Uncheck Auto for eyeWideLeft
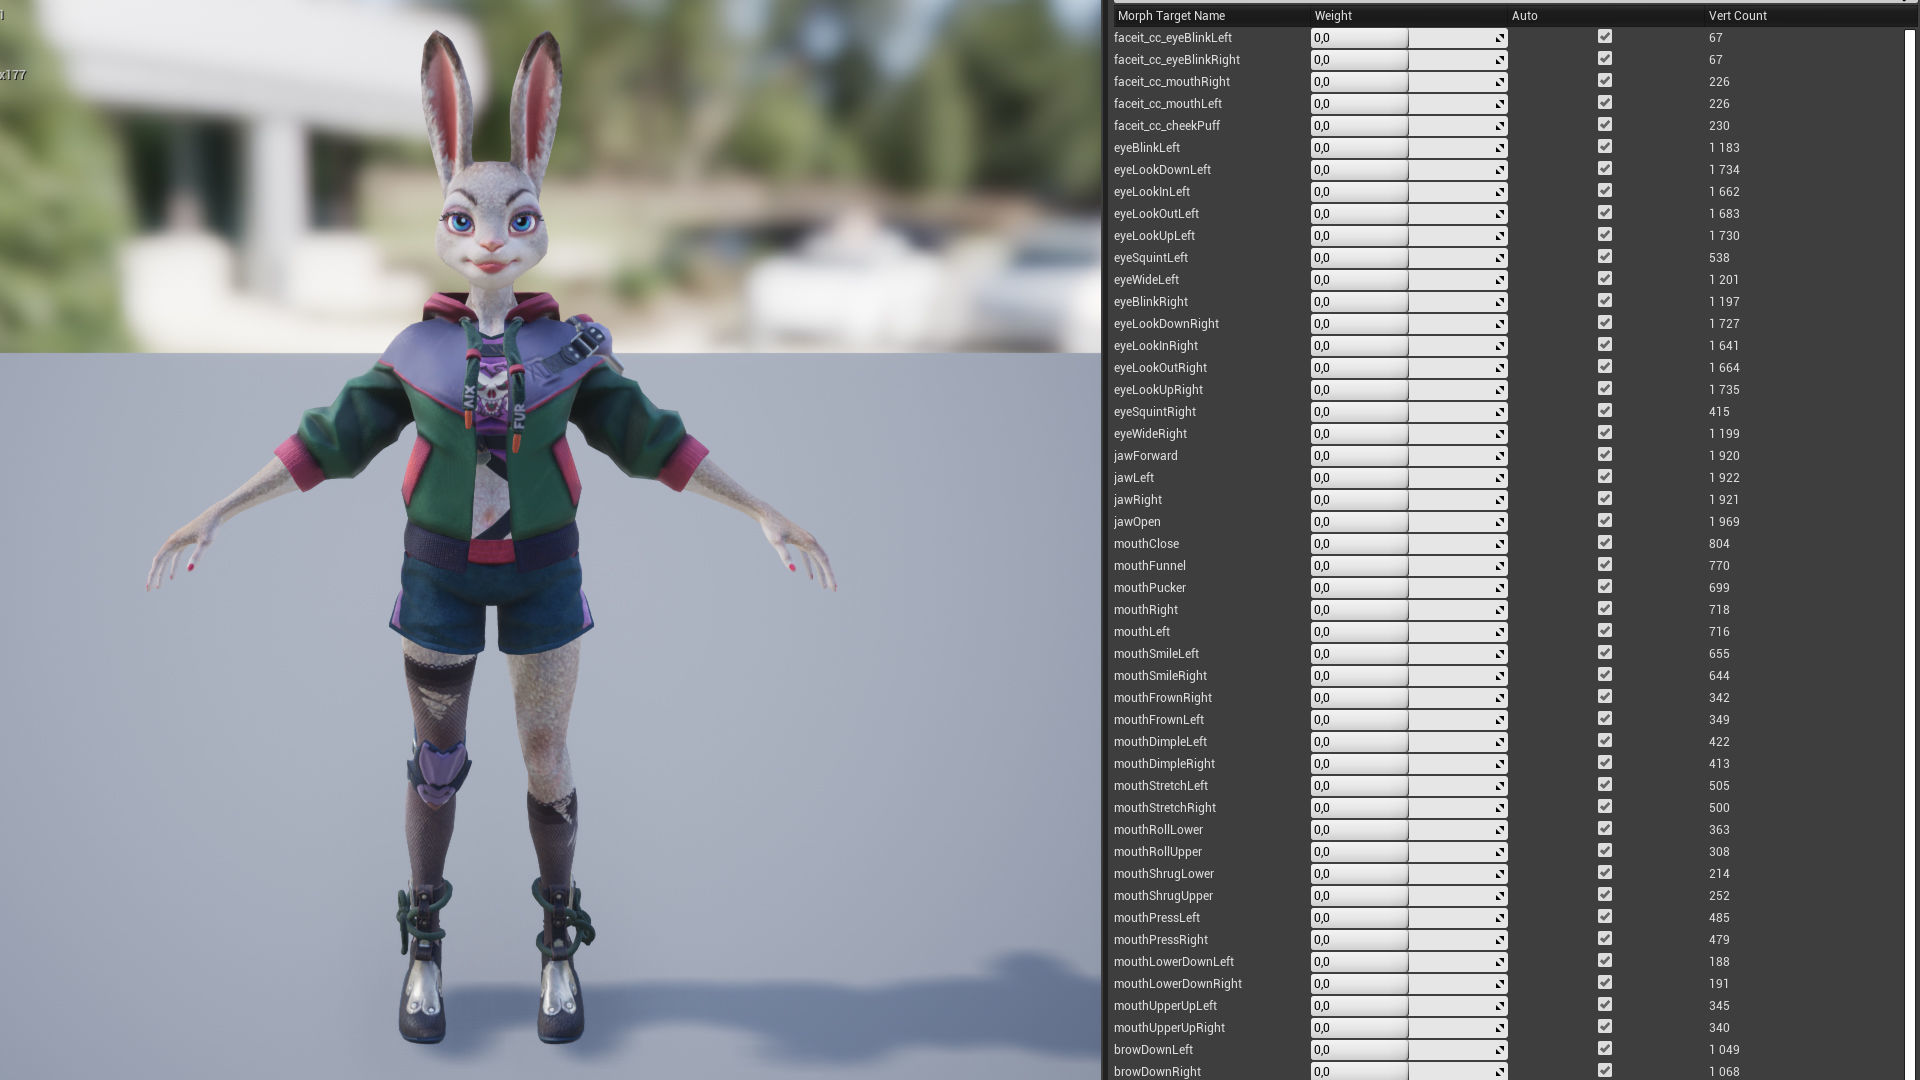Viewport: 1920px width, 1080px height. [x=1605, y=279]
